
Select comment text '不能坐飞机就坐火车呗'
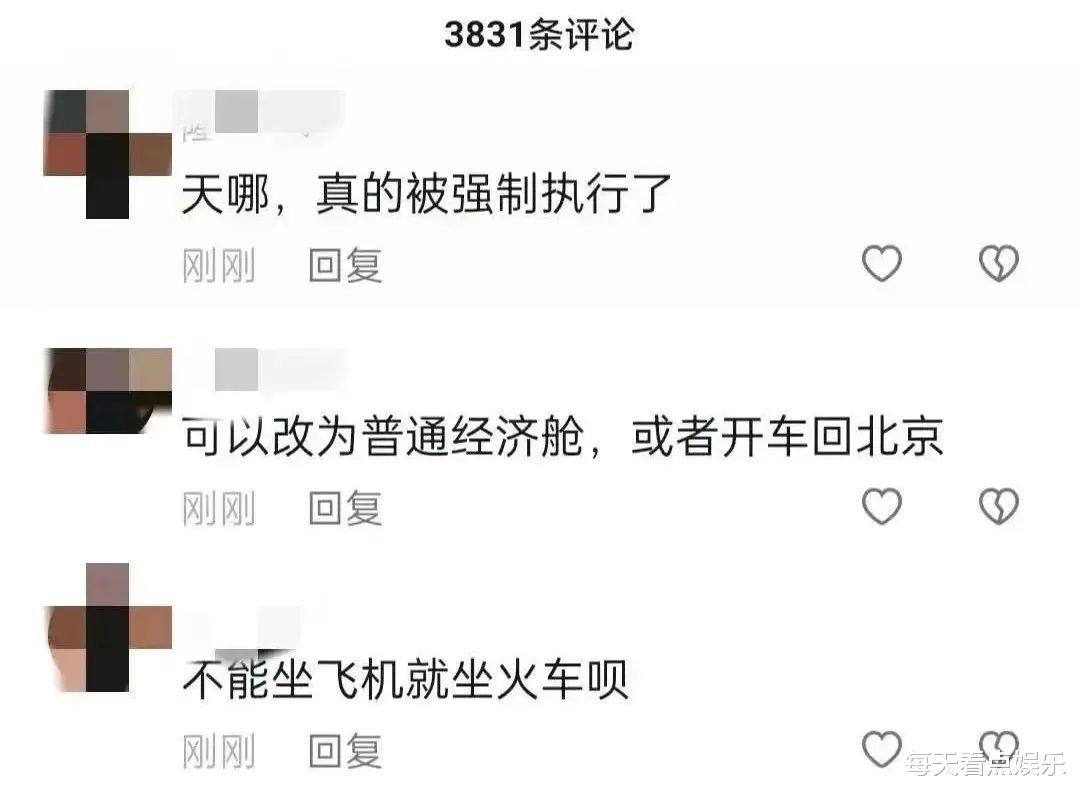(405, 679)
